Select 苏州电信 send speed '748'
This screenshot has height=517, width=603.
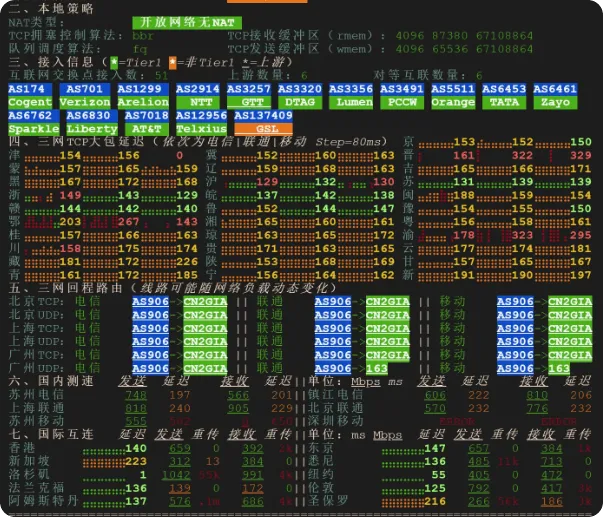click(136, 395)
